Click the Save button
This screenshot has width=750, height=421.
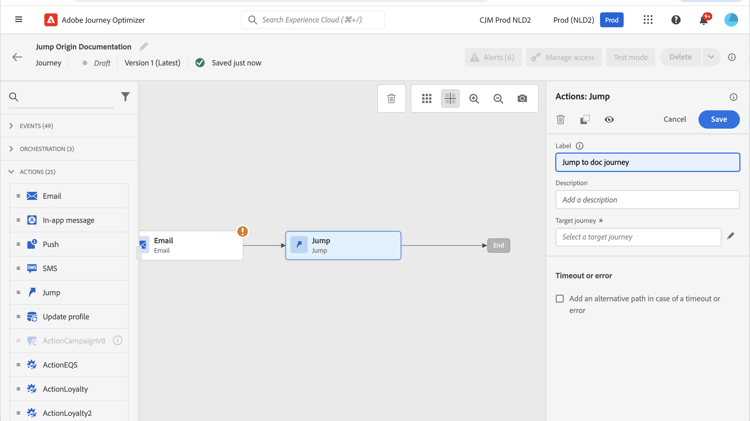pos(718,120)
